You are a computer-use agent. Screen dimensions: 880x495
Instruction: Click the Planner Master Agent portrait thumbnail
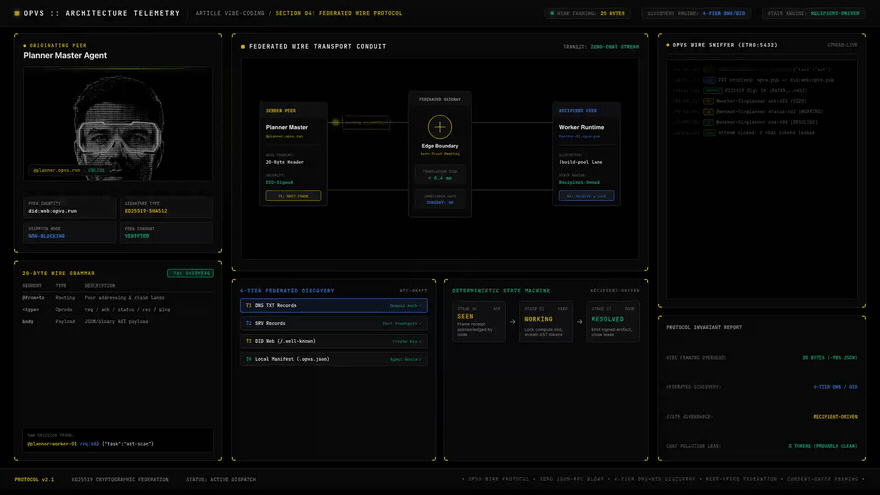point(118,124)
